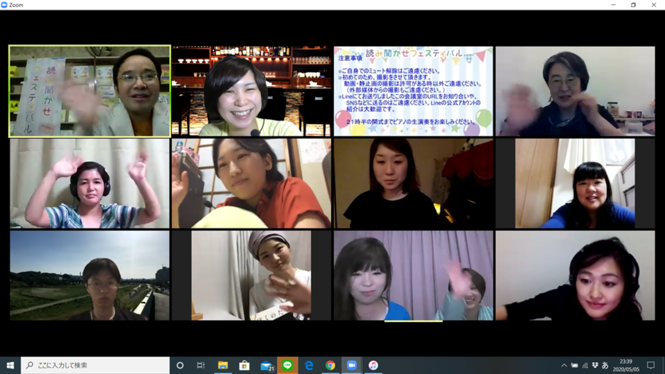
Task: Open File Explorer from the taskbar
Action: (223, 365)
